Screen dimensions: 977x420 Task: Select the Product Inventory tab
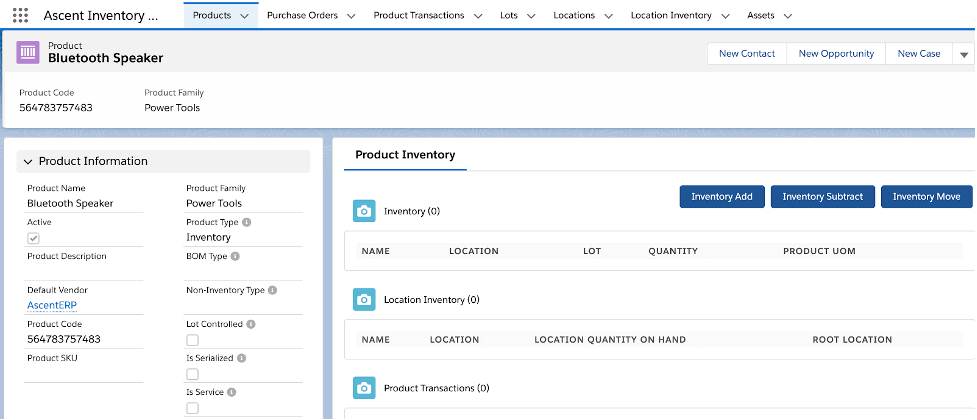405,155
